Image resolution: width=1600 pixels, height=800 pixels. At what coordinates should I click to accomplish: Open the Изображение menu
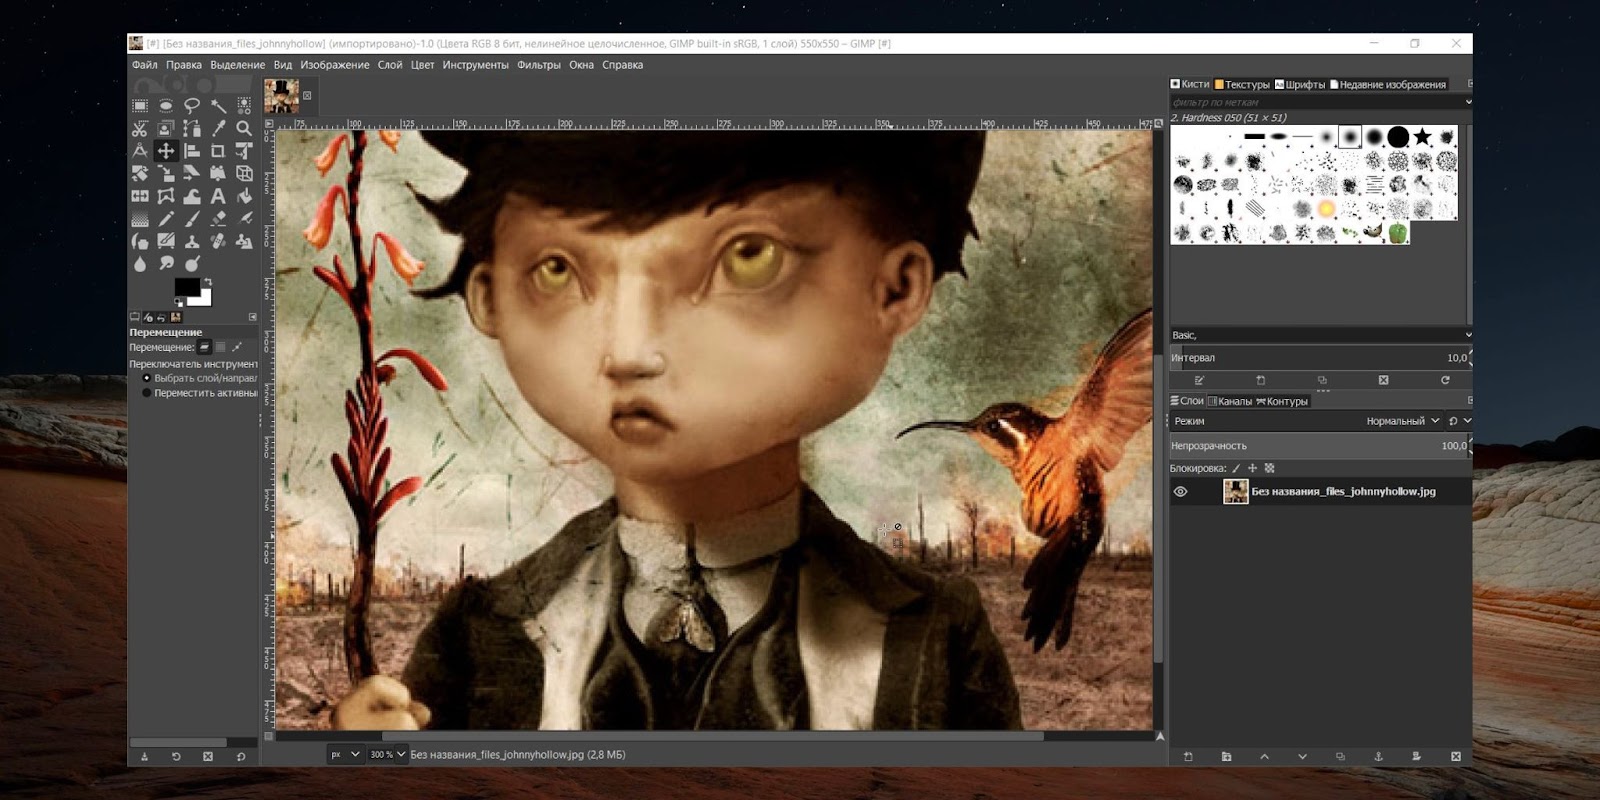pyautogui.click(x=335, y=65)
